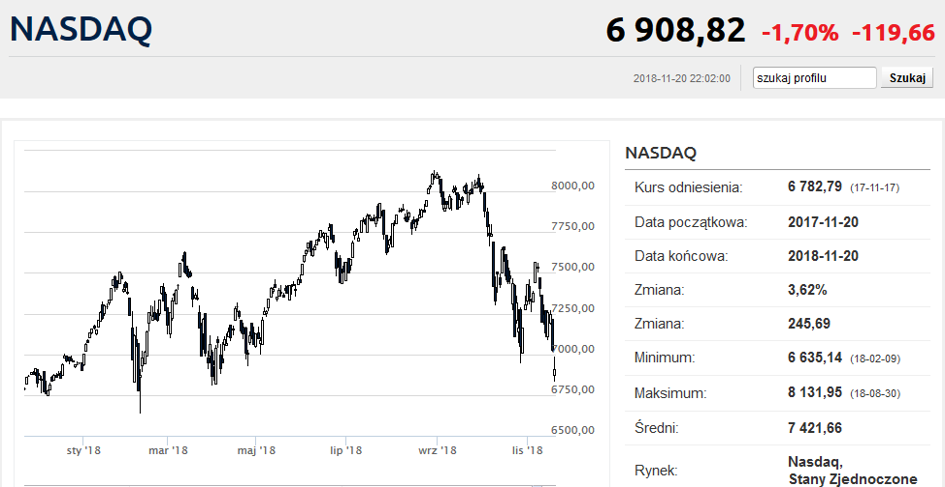This screenshot has width=945, height=487.
Task: Click the 'mar '18' chart axis label
Action: tap(168, 451)
